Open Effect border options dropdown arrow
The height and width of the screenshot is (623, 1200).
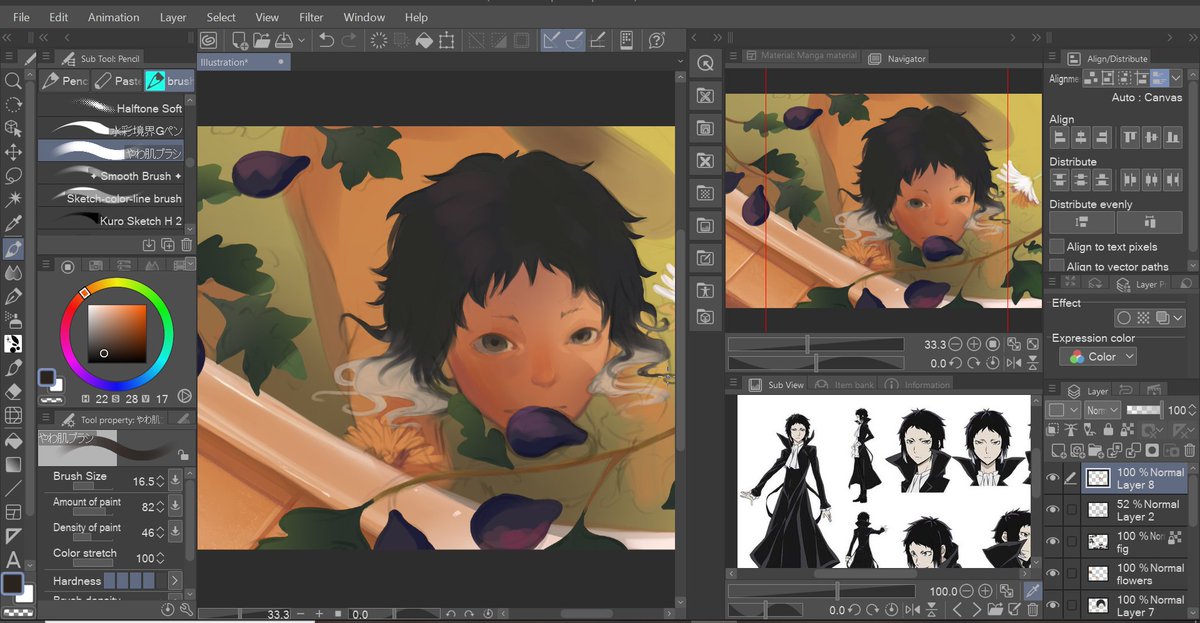(1178, 318)
